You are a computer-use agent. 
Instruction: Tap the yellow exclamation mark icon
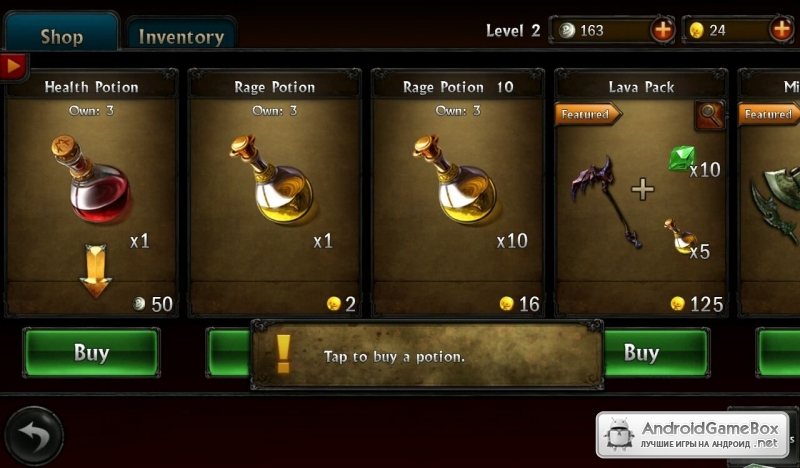[283, 354]
